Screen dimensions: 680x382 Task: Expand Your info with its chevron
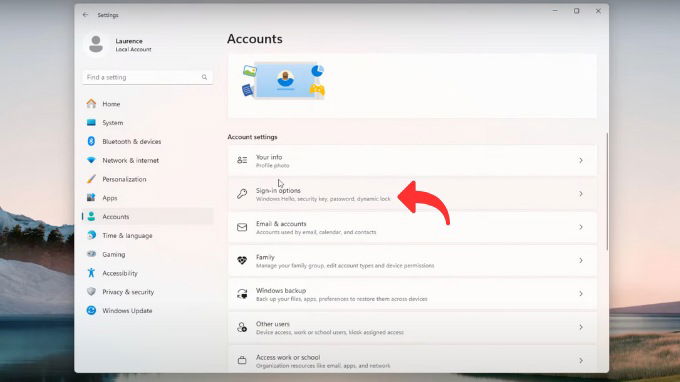(x=581, y=160)
